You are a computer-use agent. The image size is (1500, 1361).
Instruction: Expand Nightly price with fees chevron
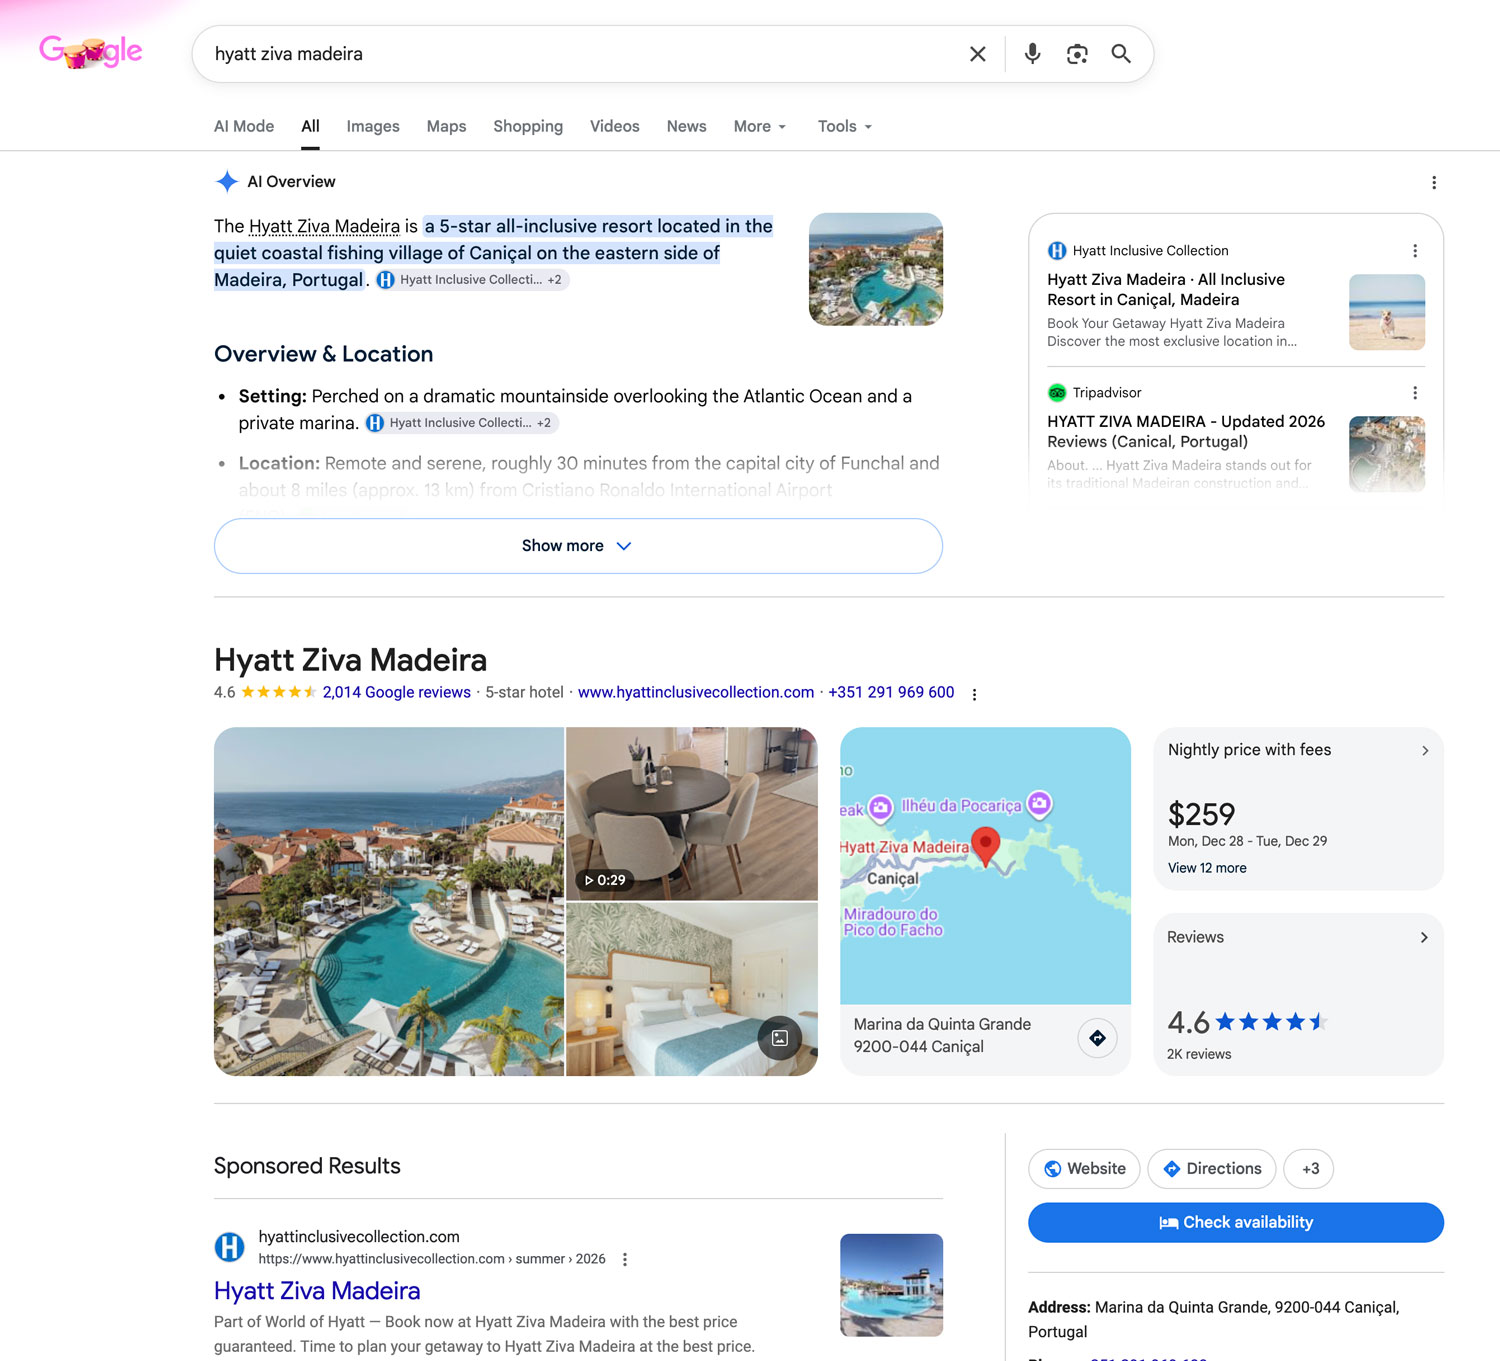1425,751
